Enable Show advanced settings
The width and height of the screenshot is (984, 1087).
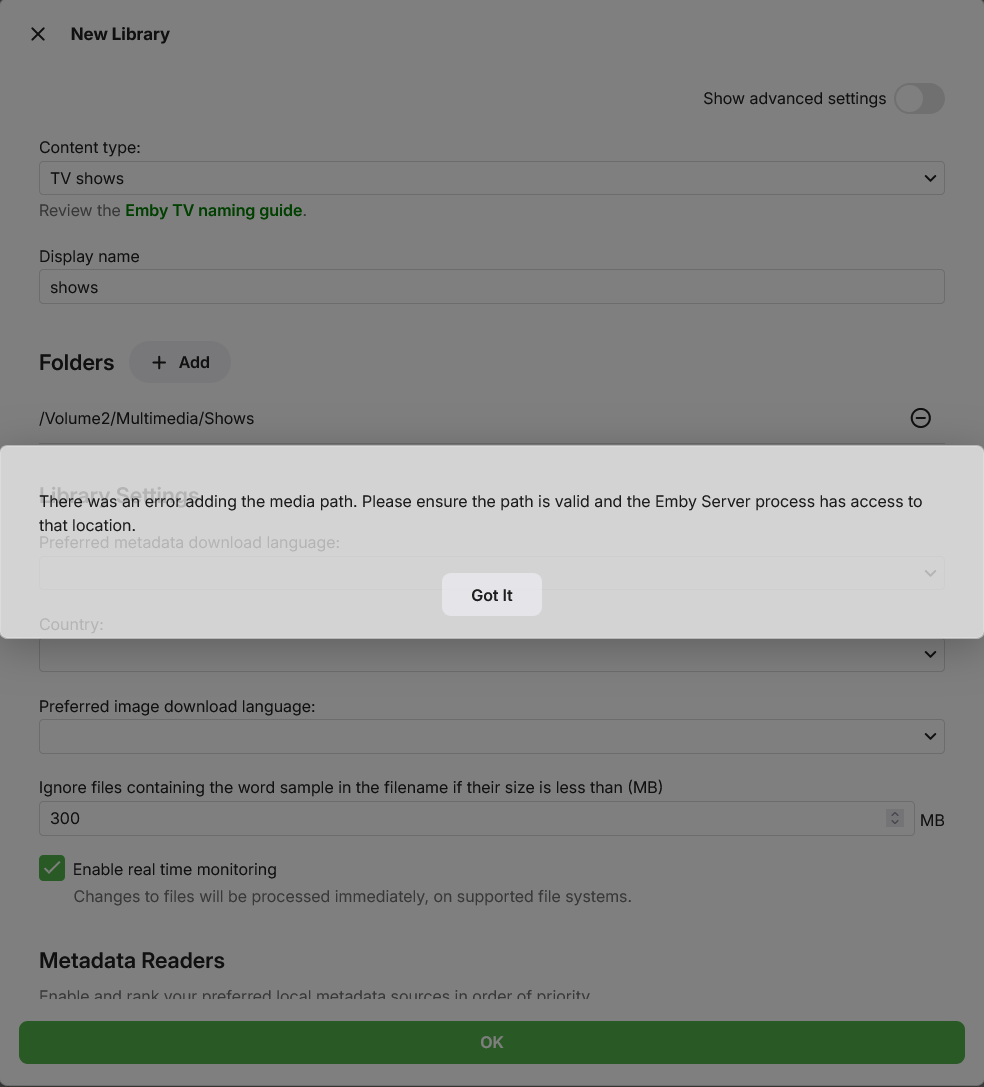point(918,98)
